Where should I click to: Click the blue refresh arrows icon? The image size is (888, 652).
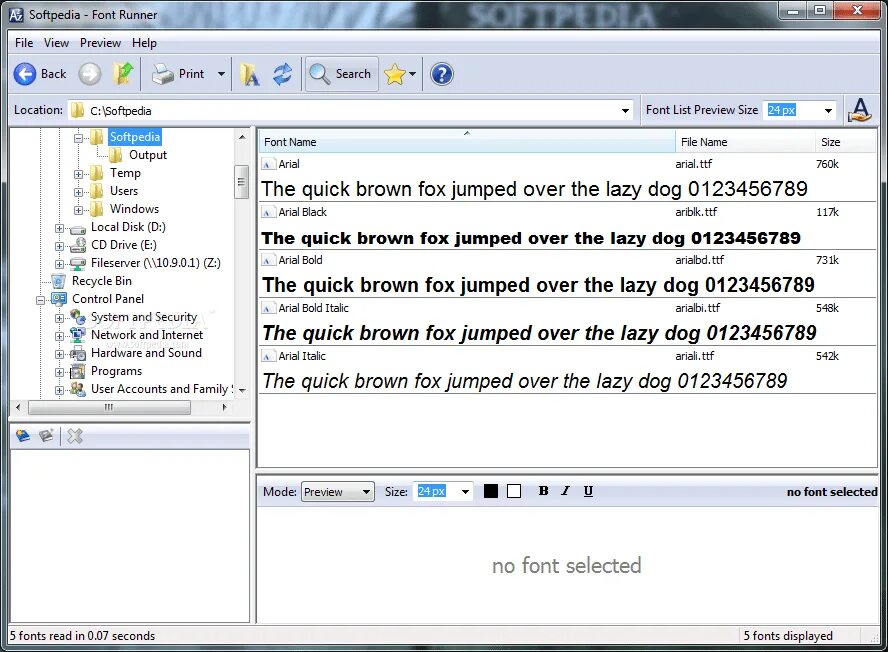[x=283, y=74]
